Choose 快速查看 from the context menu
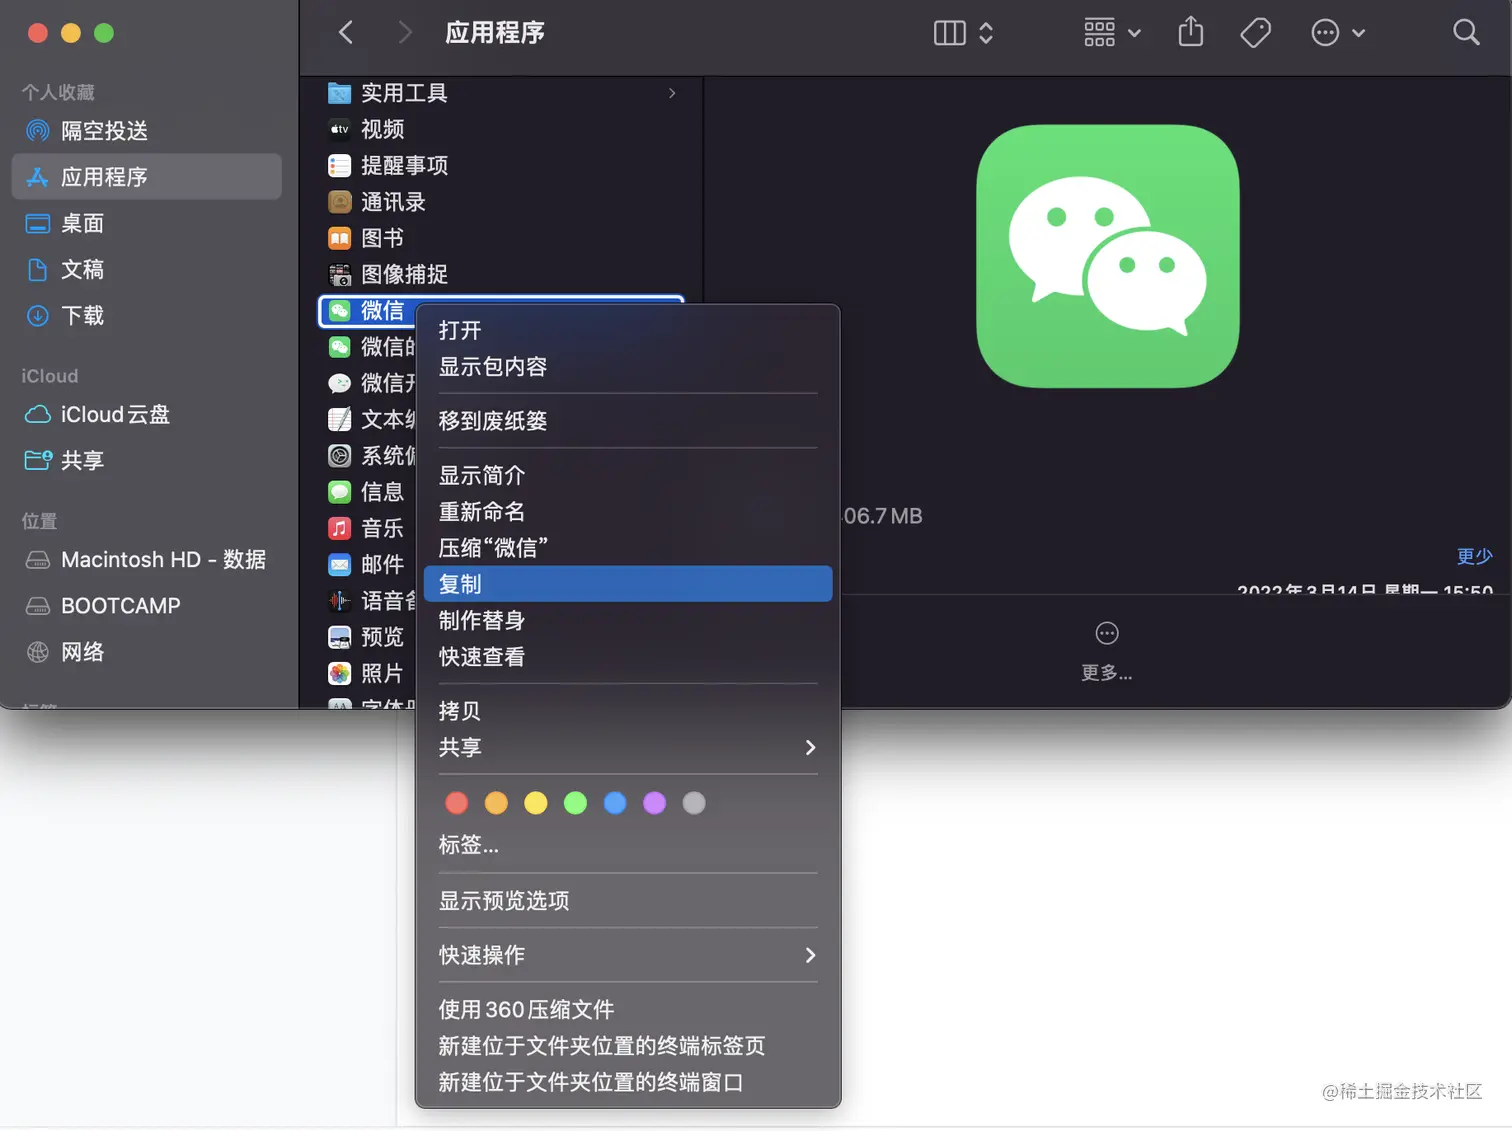1512x1131 pixels. [x=628, y=657]
